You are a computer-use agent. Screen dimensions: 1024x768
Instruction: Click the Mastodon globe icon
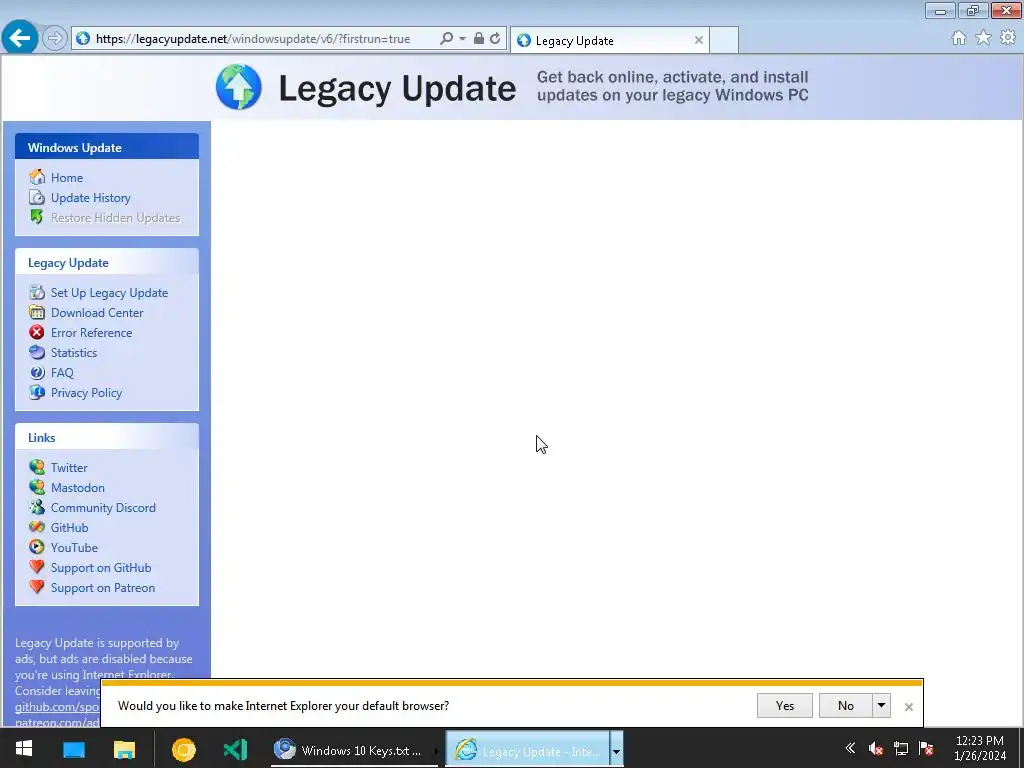coord(37,487)
